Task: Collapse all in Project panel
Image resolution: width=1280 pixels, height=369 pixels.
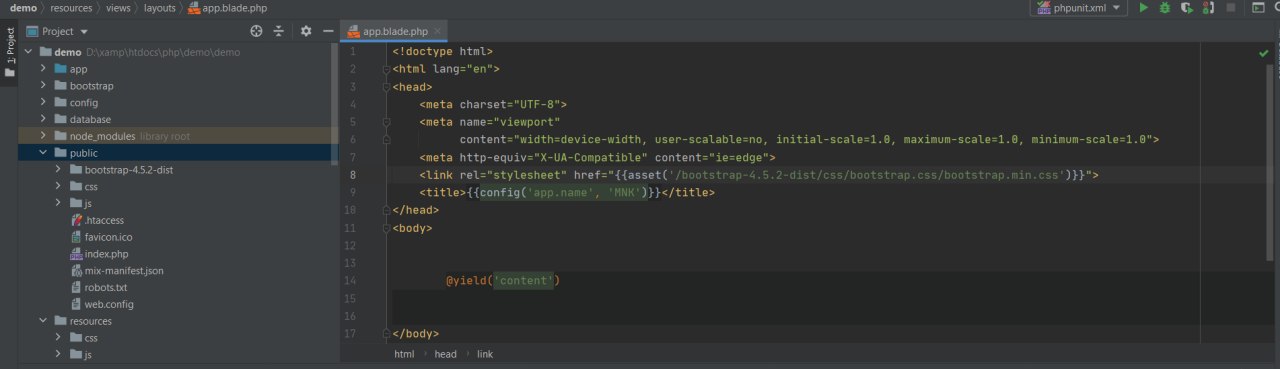Action: (278, 31)
